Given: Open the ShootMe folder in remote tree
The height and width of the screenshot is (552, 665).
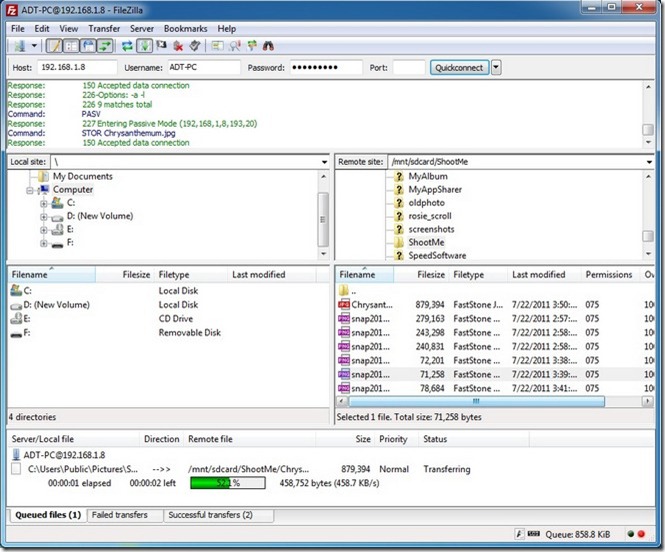Looking at the screenshot, I should tap(426, 242).
